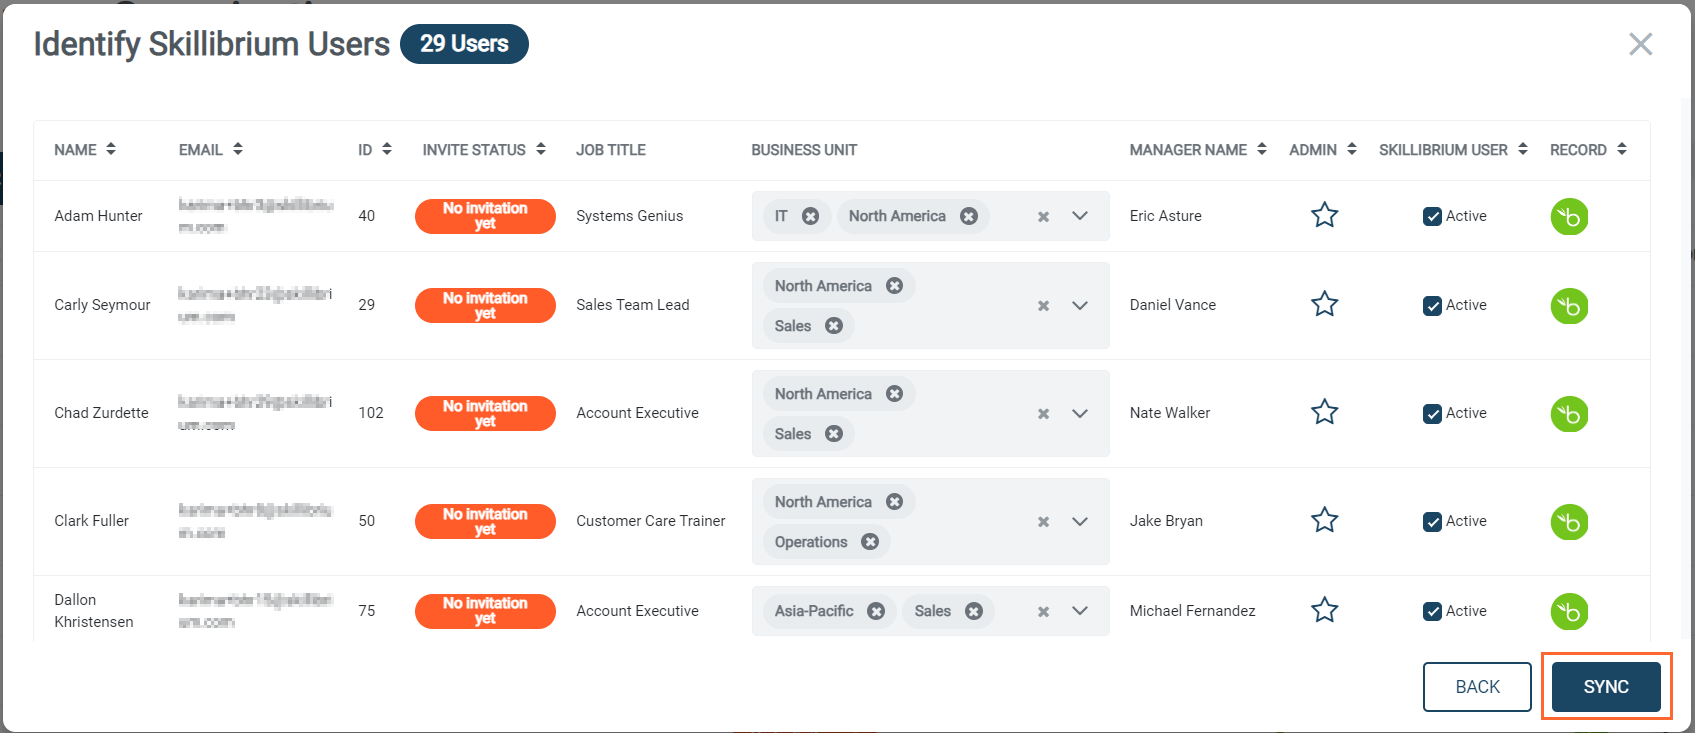The width and height of the screenshot is (1695, 733).
Task: Clear all business units for Dallon Khristensen
Action: pyautogui.click(x=1043, y=612)
